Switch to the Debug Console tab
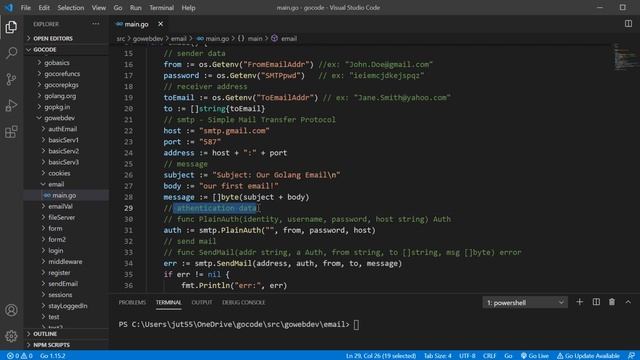The height and width of the screenshot is (360, 640). pos(244,302)
